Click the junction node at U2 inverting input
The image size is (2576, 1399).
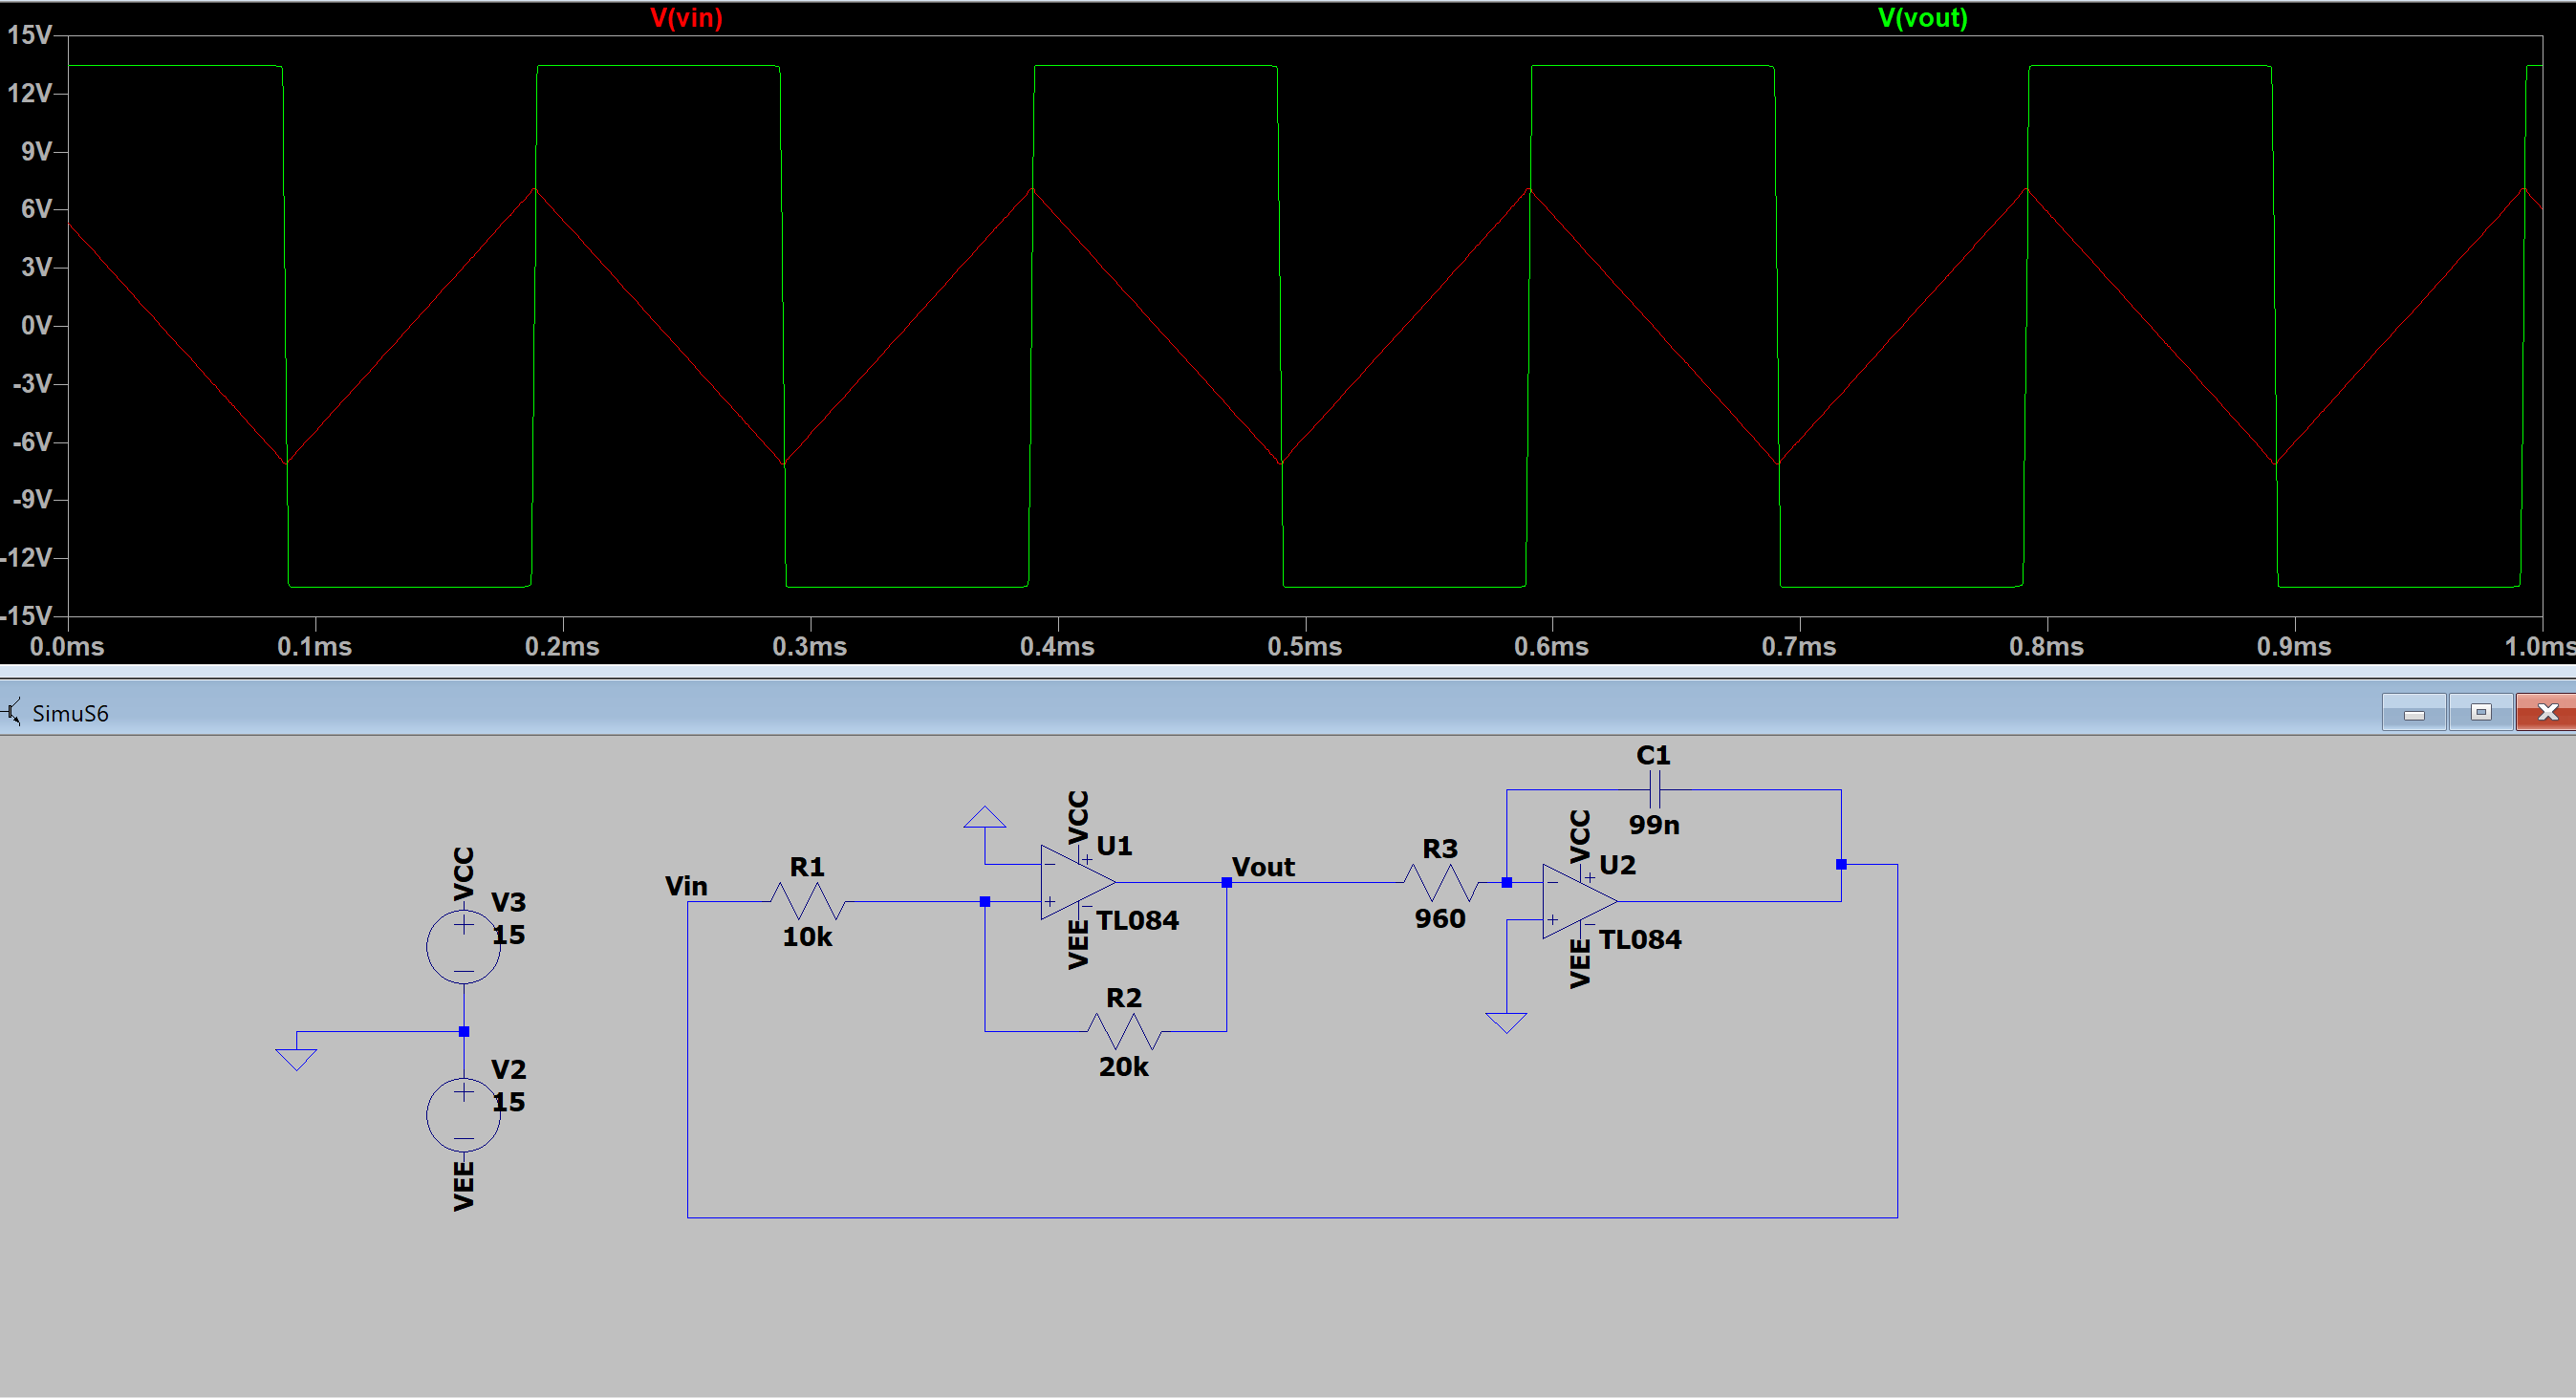point(1506,882)
